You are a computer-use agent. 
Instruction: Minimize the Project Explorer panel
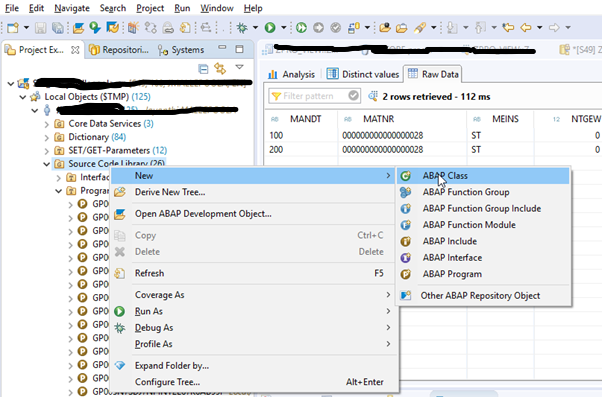[222, 48]
